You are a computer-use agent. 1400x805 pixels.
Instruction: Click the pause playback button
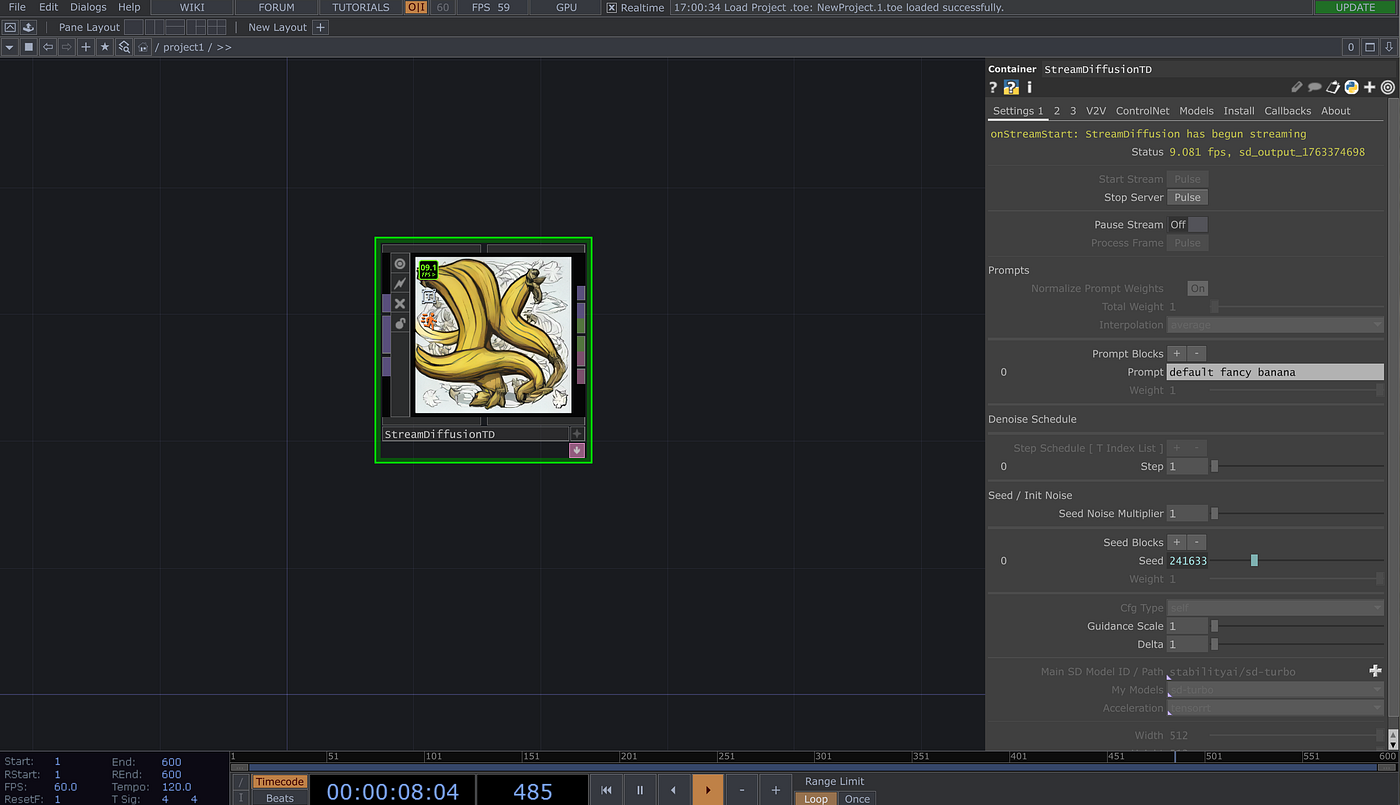tap(640, 790)
